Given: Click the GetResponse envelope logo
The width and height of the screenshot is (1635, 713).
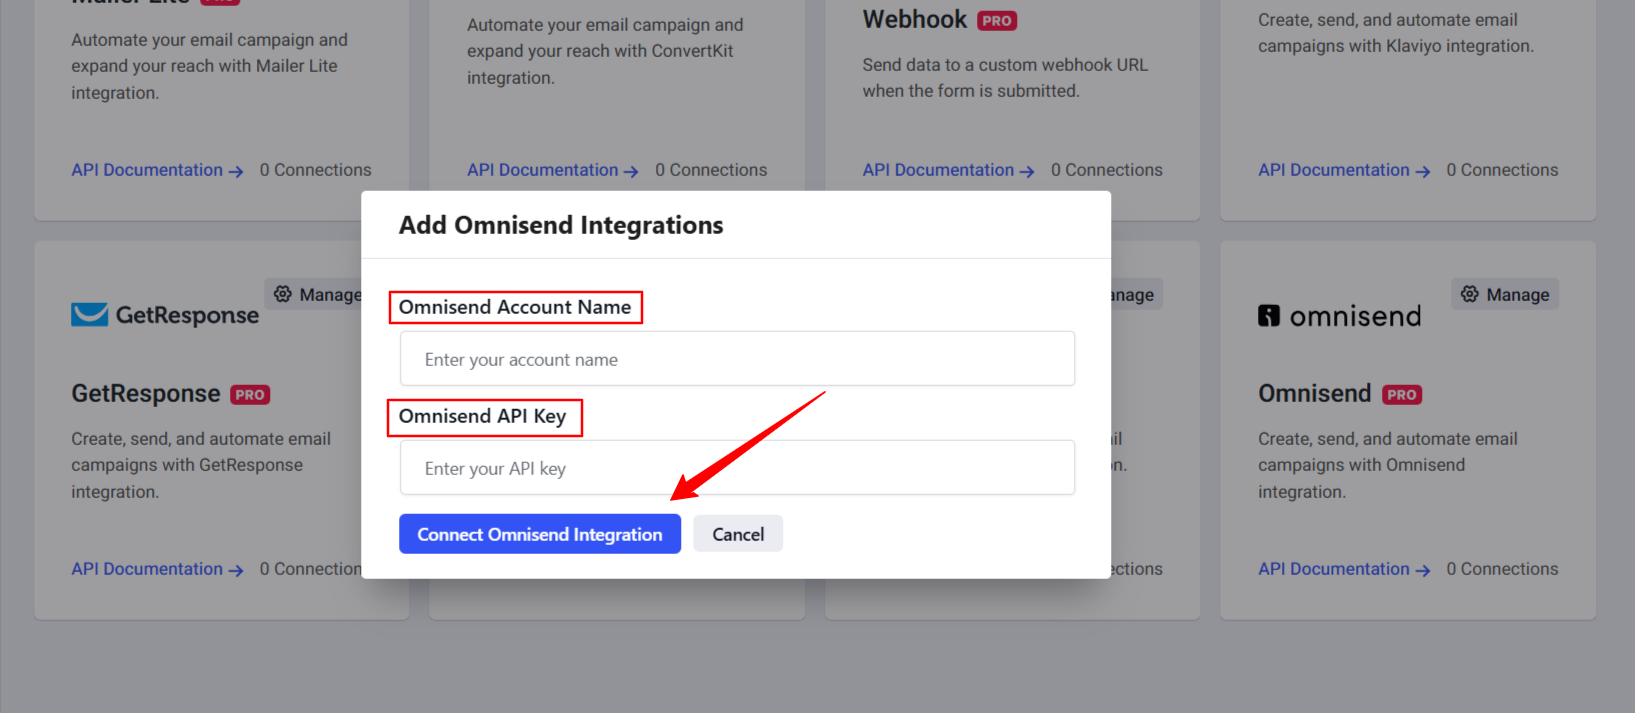Looking at the screenshot, I should pos(89,315).
